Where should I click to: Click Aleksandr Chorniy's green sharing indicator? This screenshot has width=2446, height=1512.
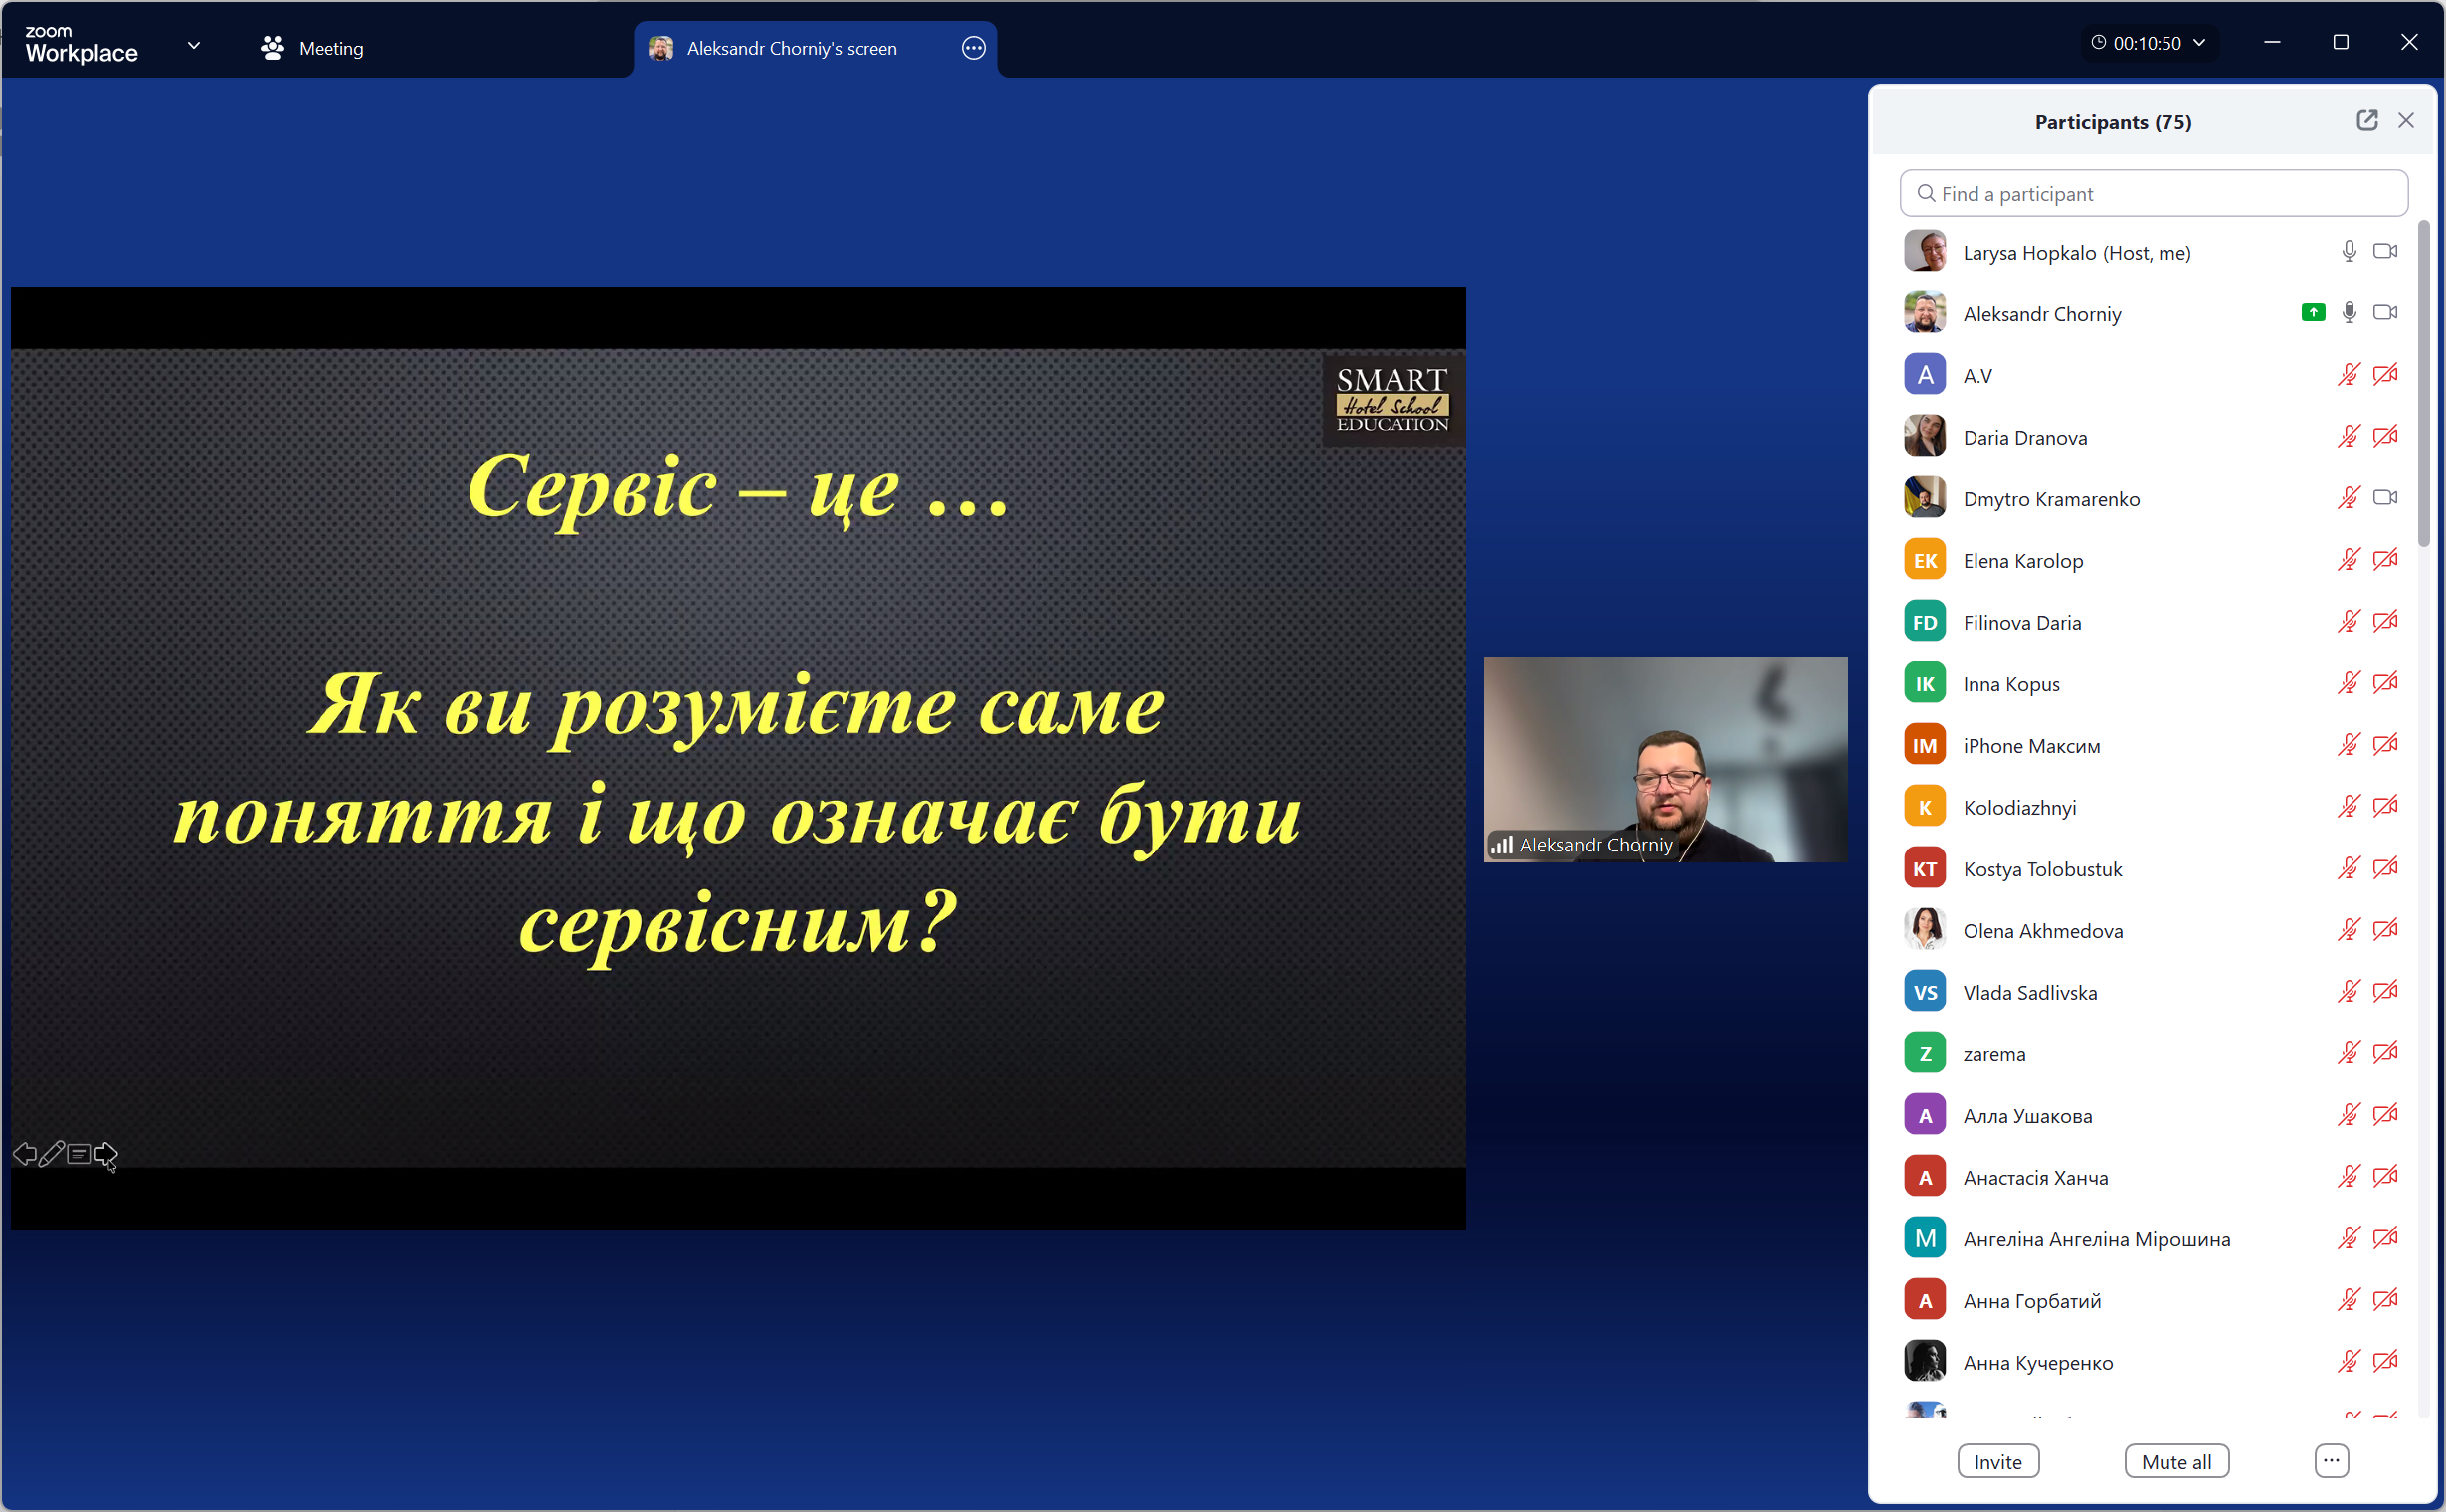pos(2312,313)
